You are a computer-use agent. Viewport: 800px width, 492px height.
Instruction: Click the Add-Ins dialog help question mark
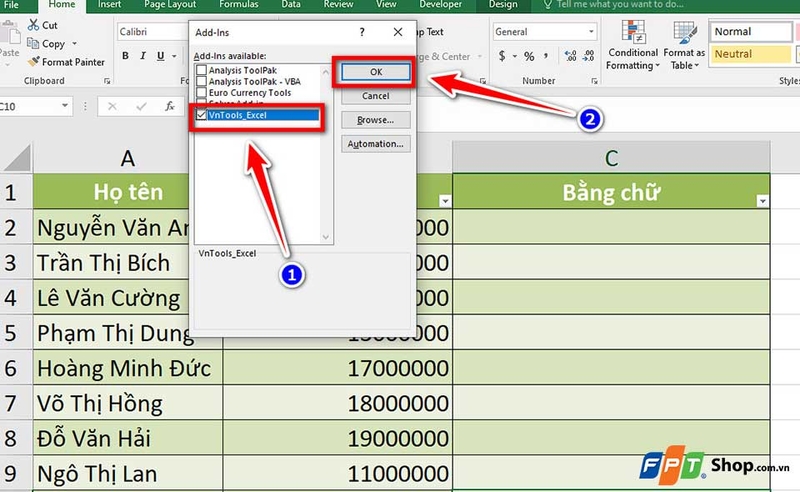(x=362, y=32)
